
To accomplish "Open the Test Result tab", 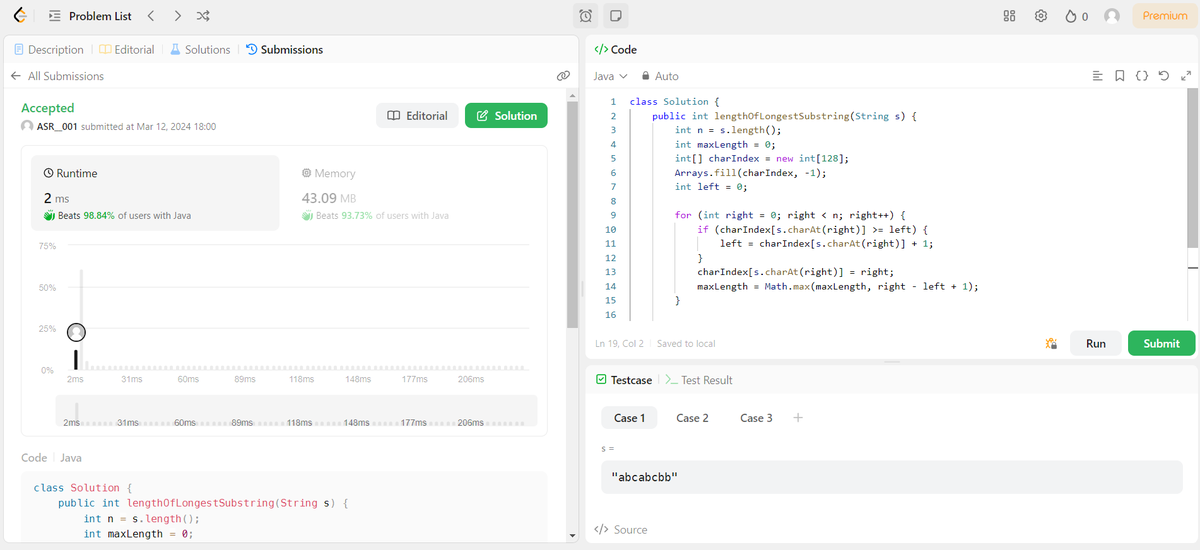I will (x=698, y=380).
